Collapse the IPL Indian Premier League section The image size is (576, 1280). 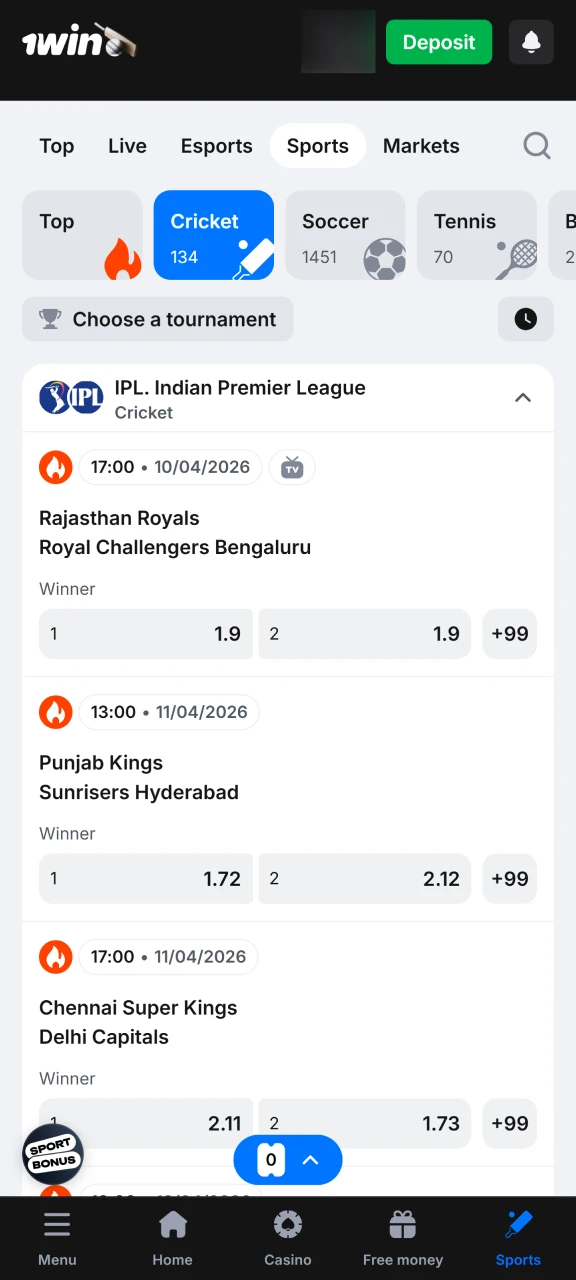[x=522, y=397]
